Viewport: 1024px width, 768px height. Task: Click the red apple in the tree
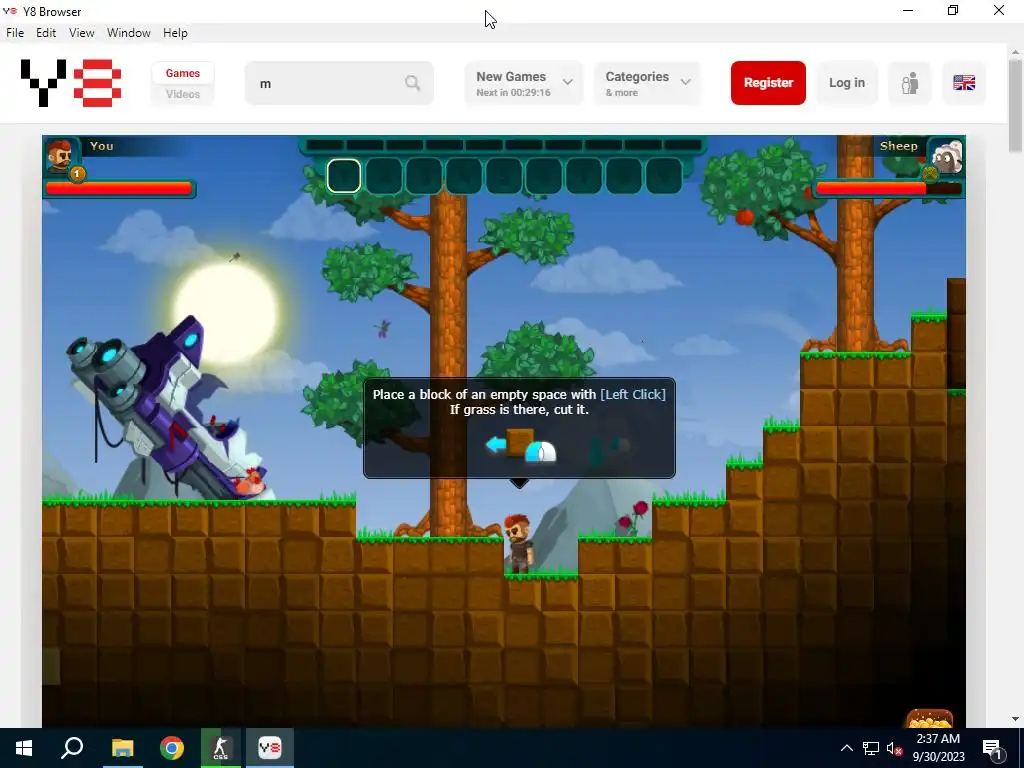pos(744,216)
